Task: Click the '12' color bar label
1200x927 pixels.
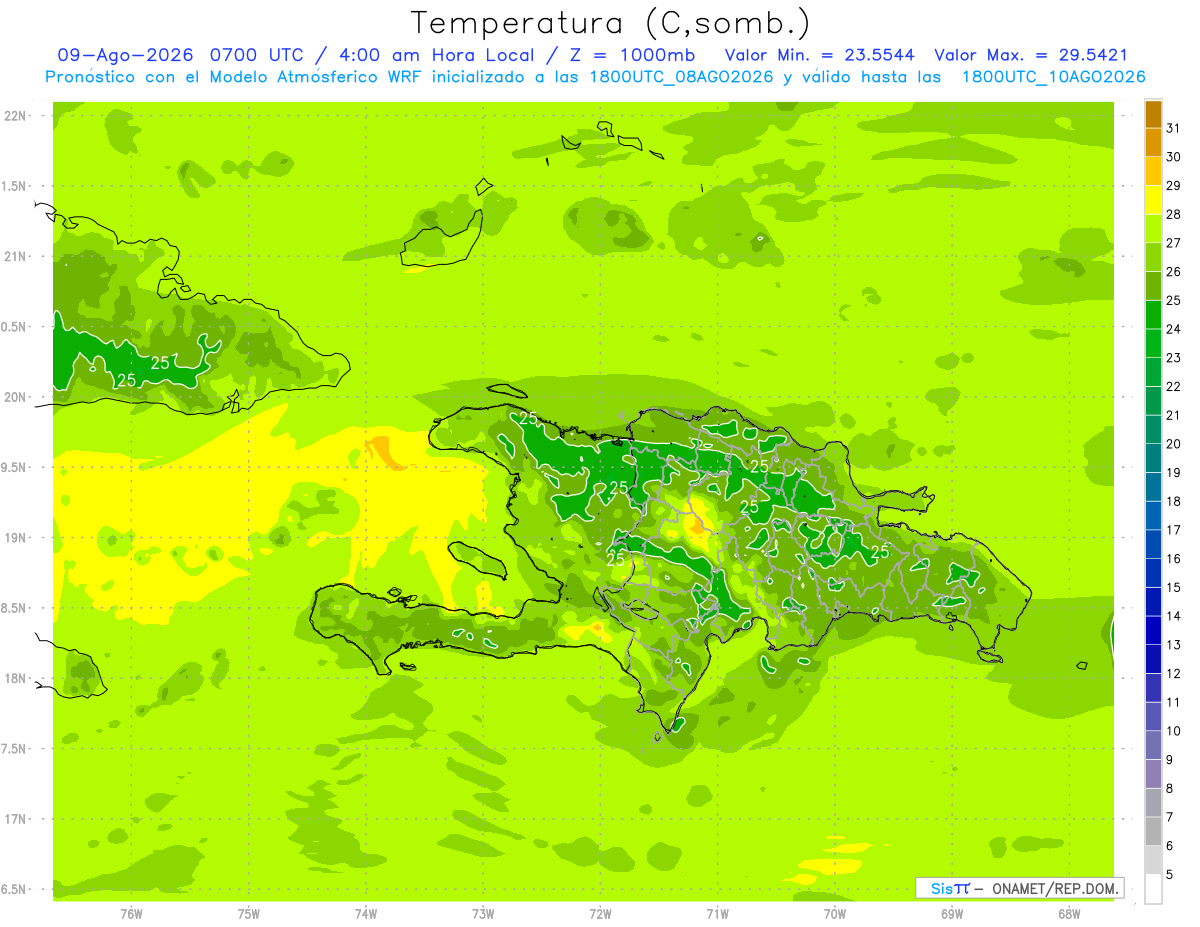Action: pyautogui.click(x=1173, y=674)
